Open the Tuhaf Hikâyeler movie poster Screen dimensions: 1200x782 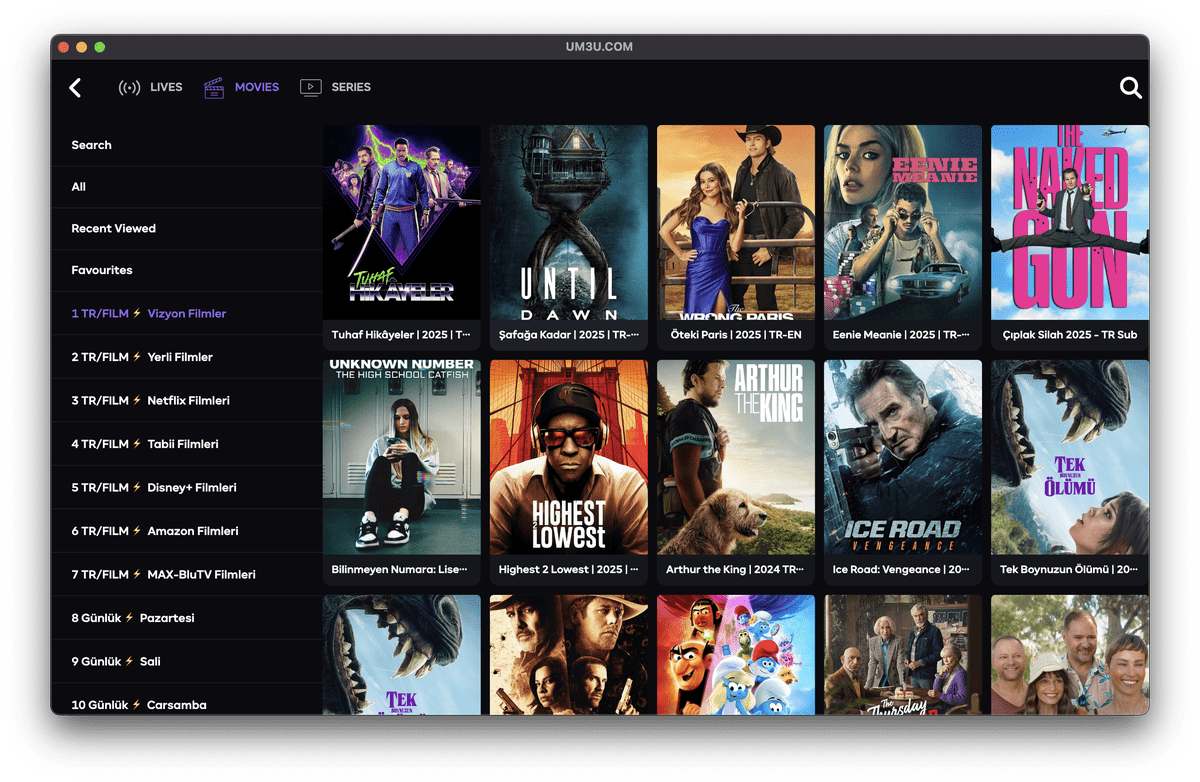[x=402, y=222]
